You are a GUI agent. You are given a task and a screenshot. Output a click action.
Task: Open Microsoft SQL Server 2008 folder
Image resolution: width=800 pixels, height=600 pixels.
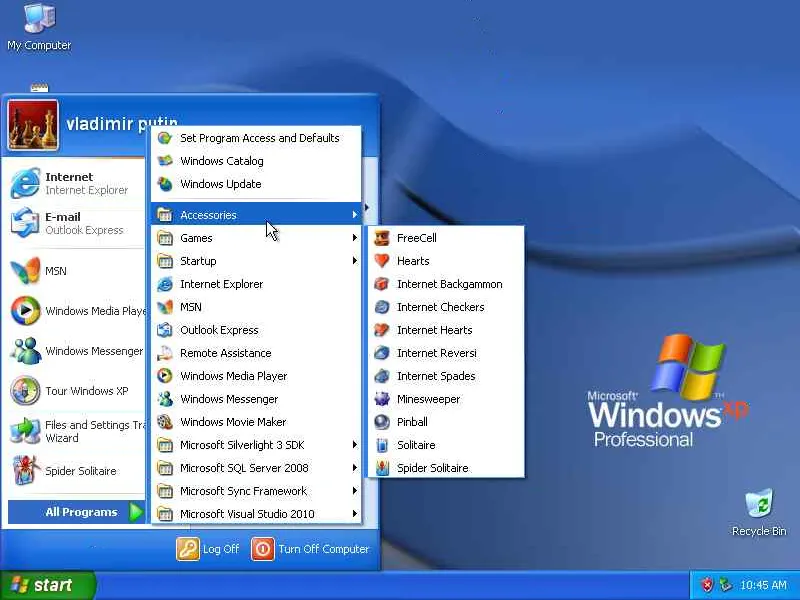(x=256, y=468)
